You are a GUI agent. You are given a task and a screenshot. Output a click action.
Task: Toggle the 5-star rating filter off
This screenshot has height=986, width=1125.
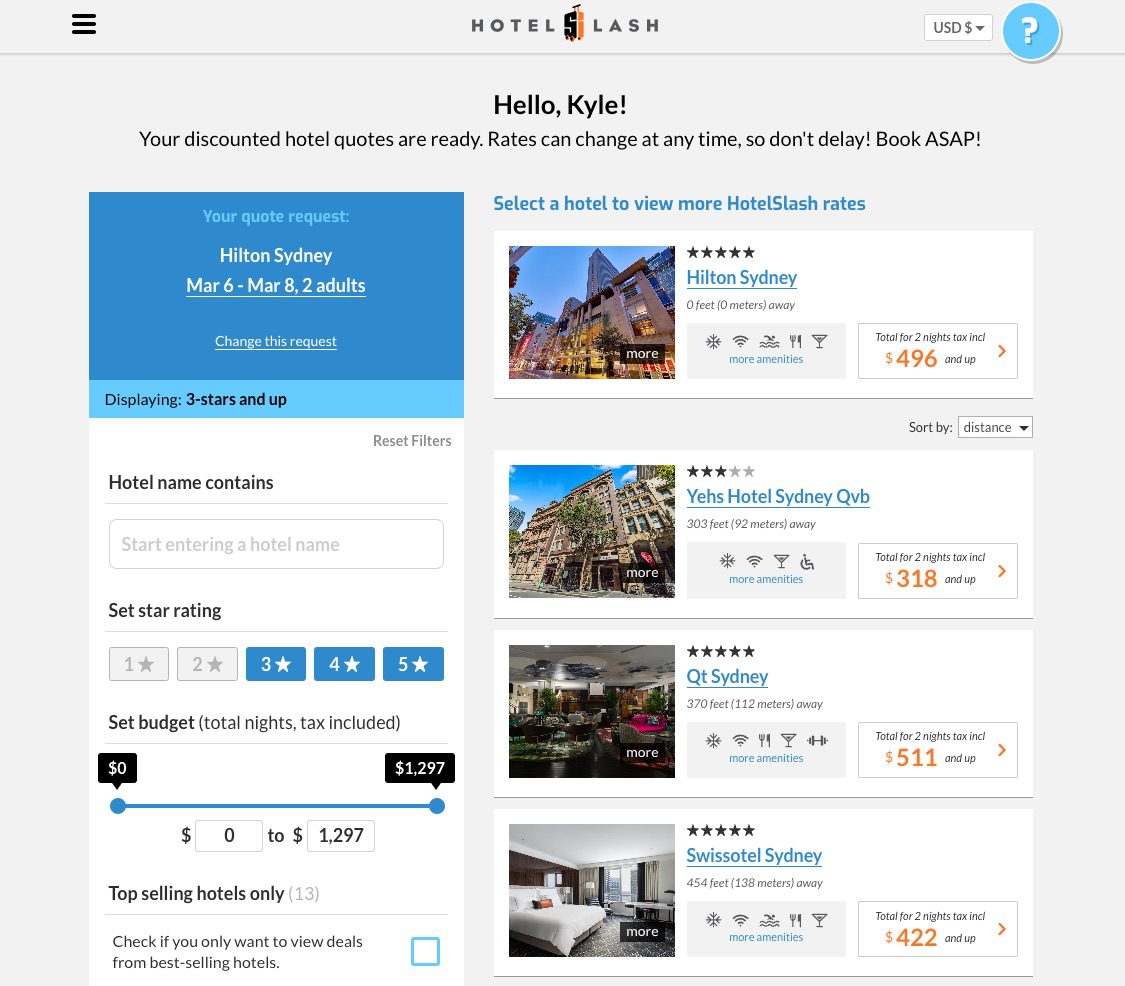tap(413, 663)
